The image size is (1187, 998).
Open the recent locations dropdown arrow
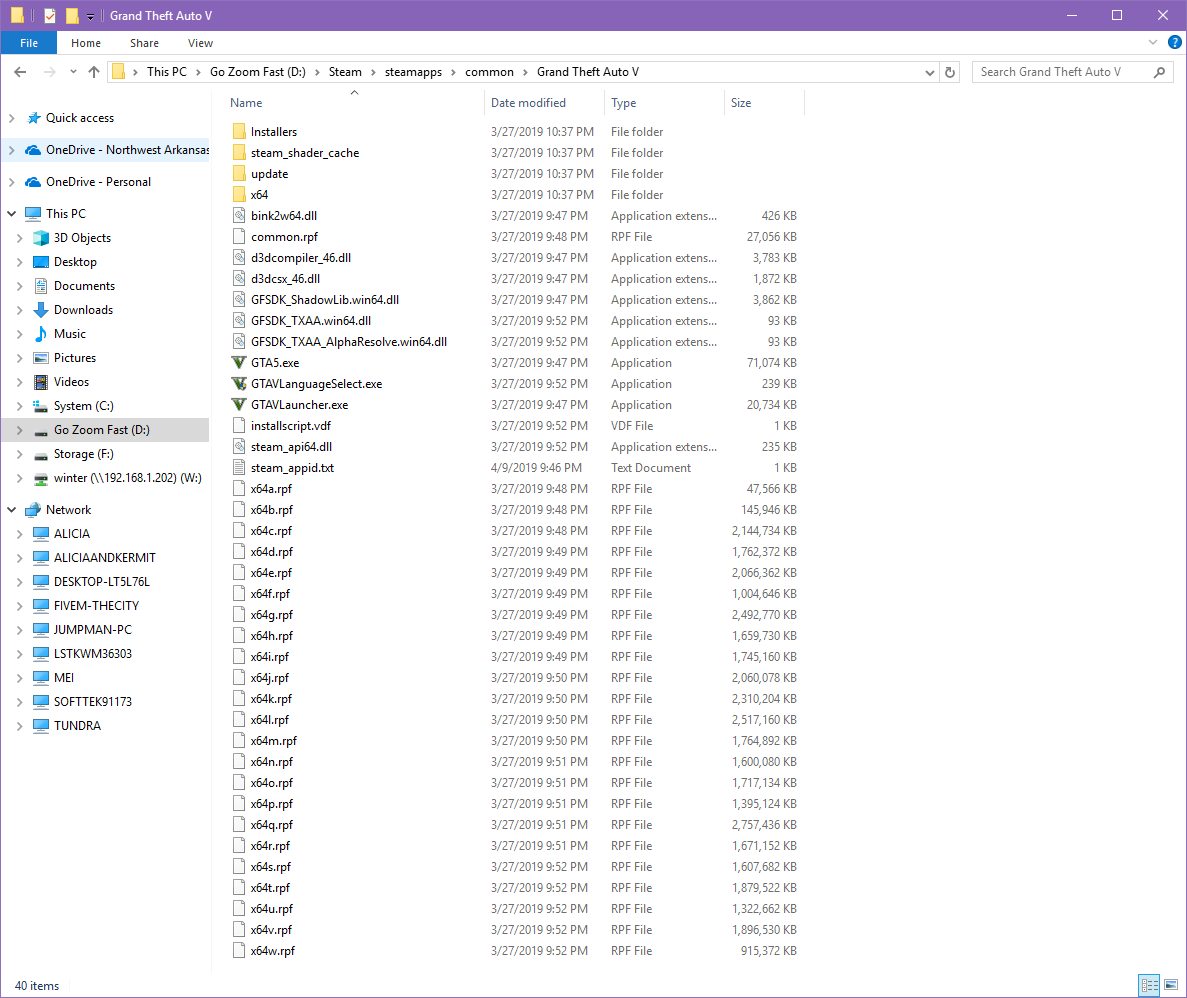click(x=73, y=72)
